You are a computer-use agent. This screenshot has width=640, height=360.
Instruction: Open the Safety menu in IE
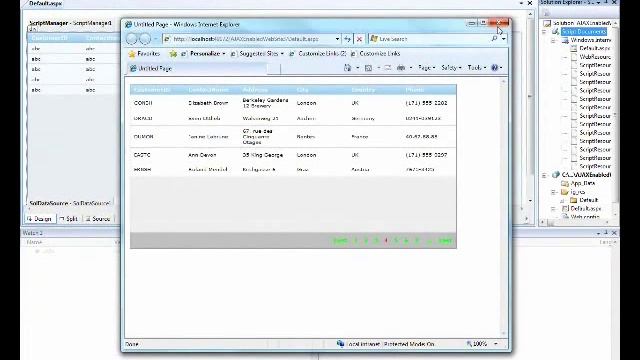tap(451, 68)
